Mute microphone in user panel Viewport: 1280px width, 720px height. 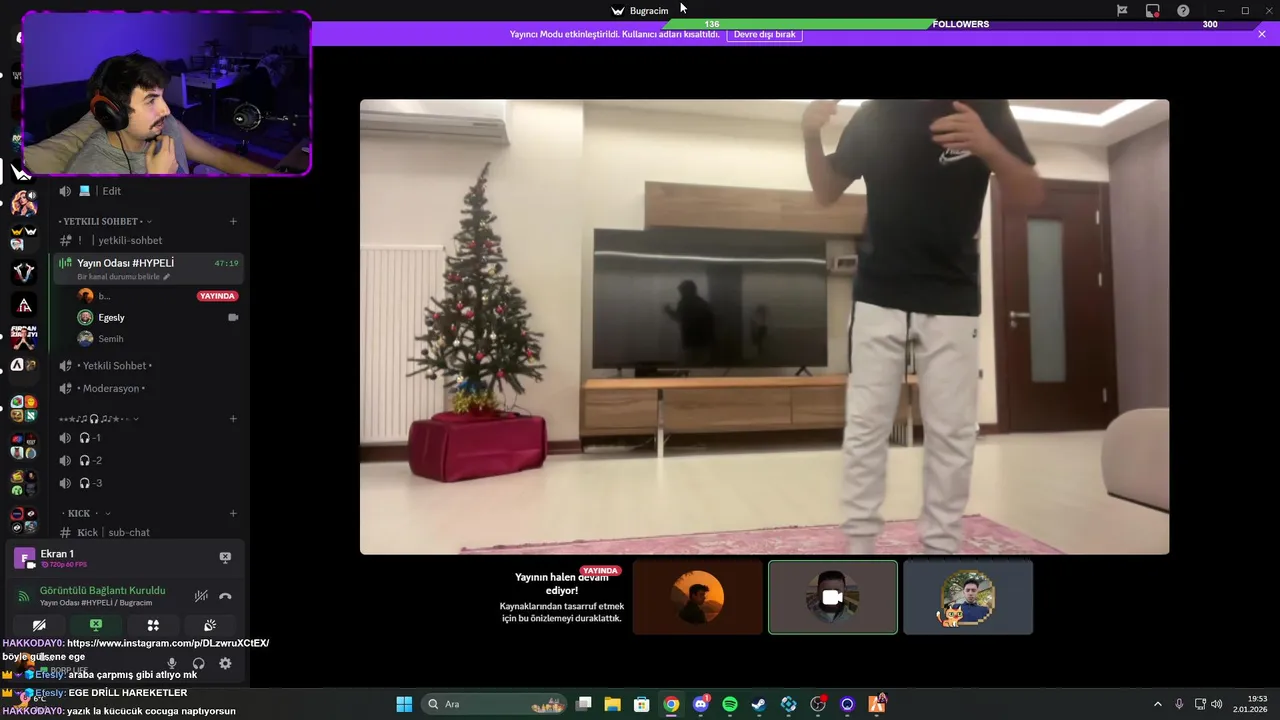[x=172, y=663]
